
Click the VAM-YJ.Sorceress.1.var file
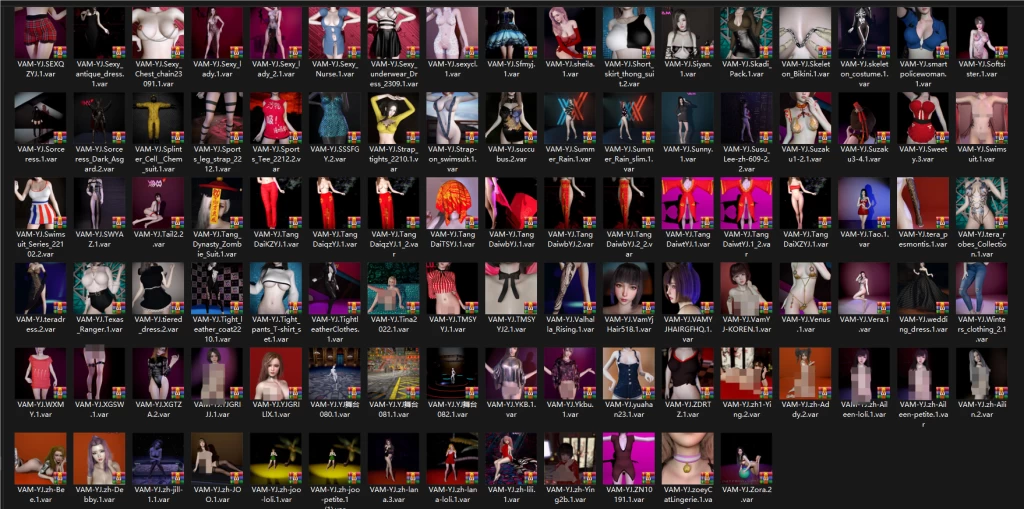point(40,118)
